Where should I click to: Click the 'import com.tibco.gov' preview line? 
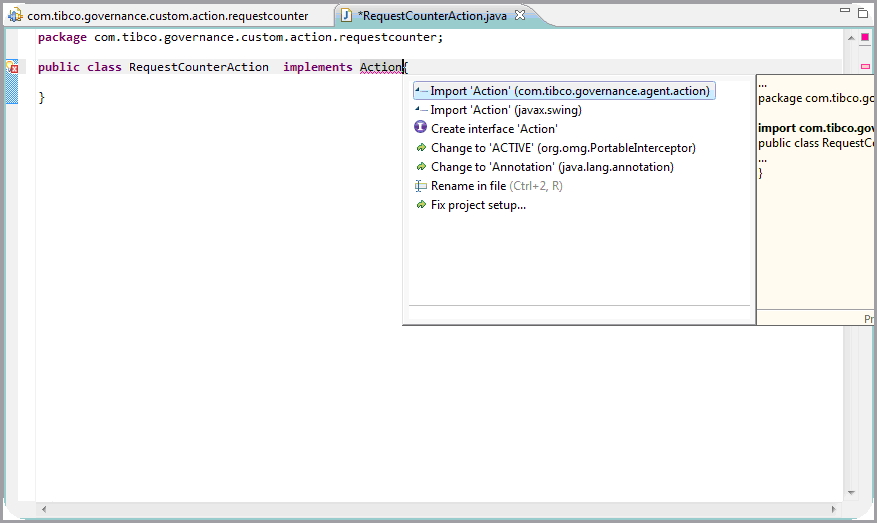click(x=815, y=128)
